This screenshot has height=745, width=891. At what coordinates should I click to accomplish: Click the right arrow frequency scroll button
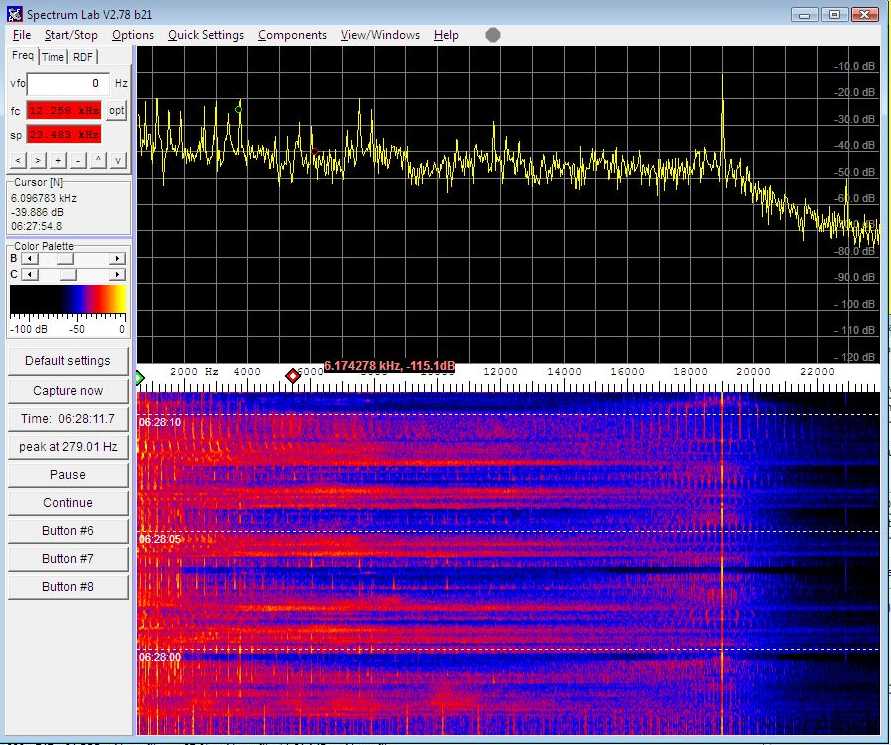coord(38,160)
